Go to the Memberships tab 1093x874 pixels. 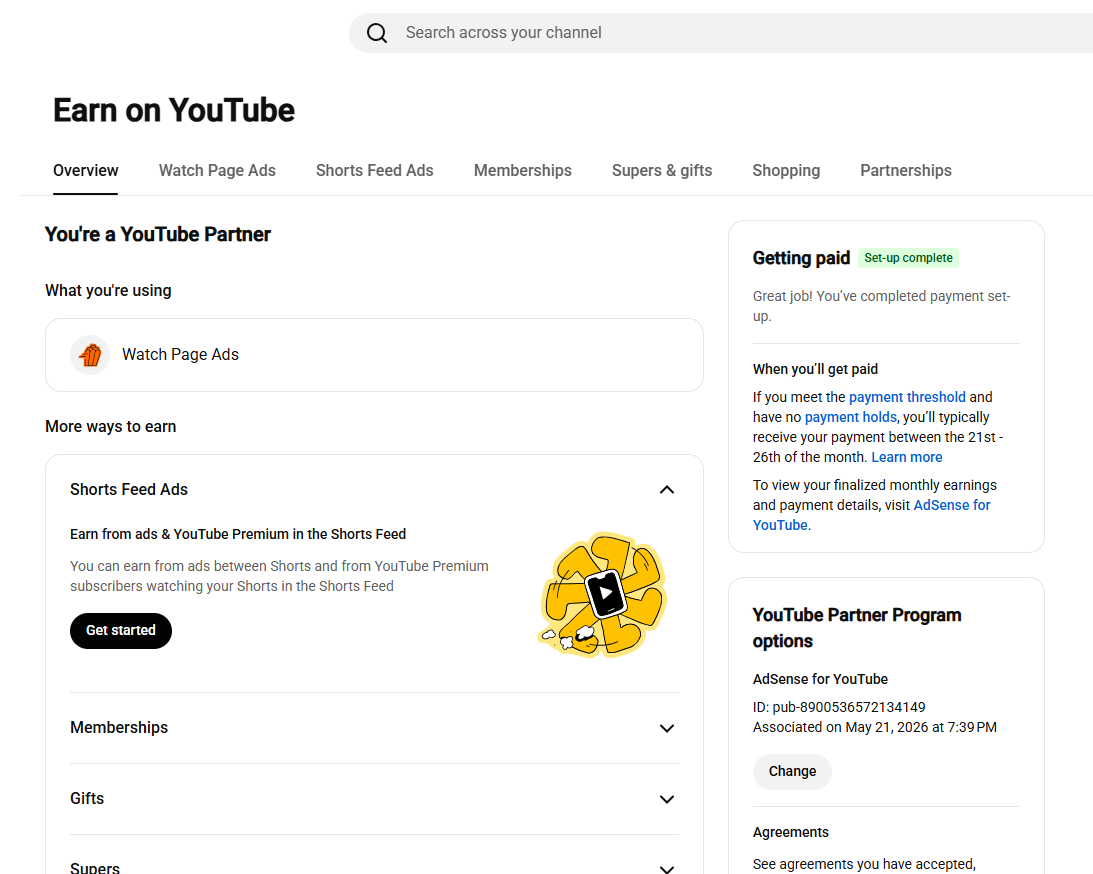click(x=522, y=171)
